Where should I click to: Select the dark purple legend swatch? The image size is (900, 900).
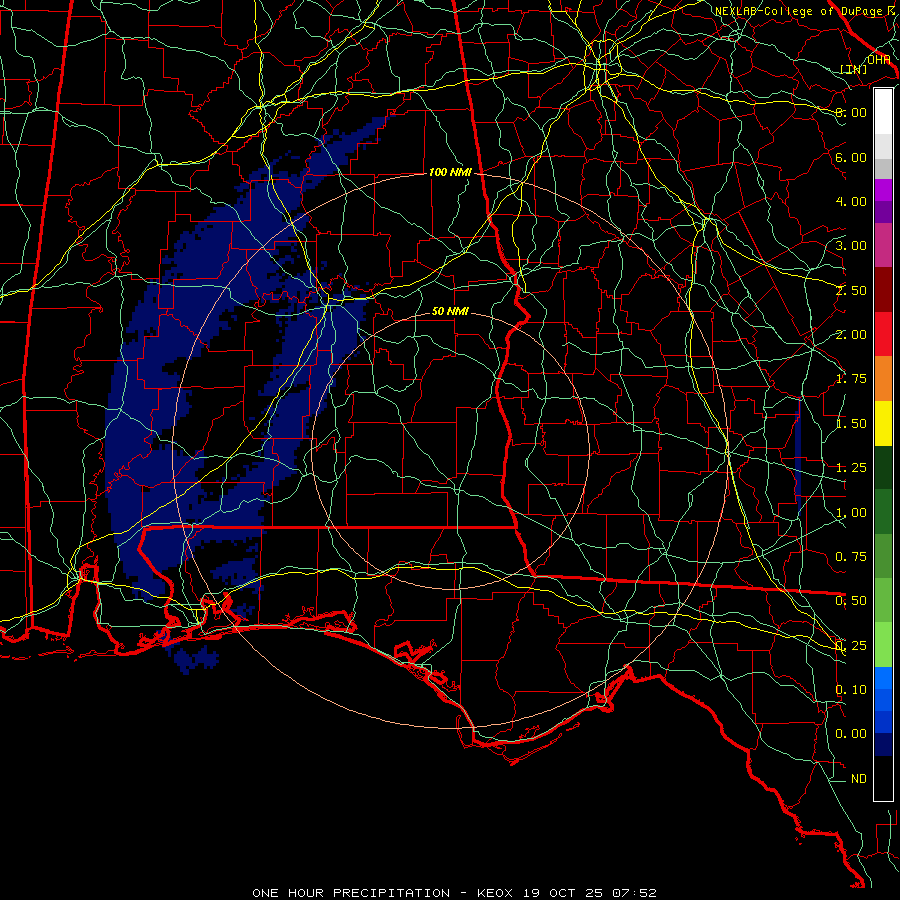click(x=883, y=212)
